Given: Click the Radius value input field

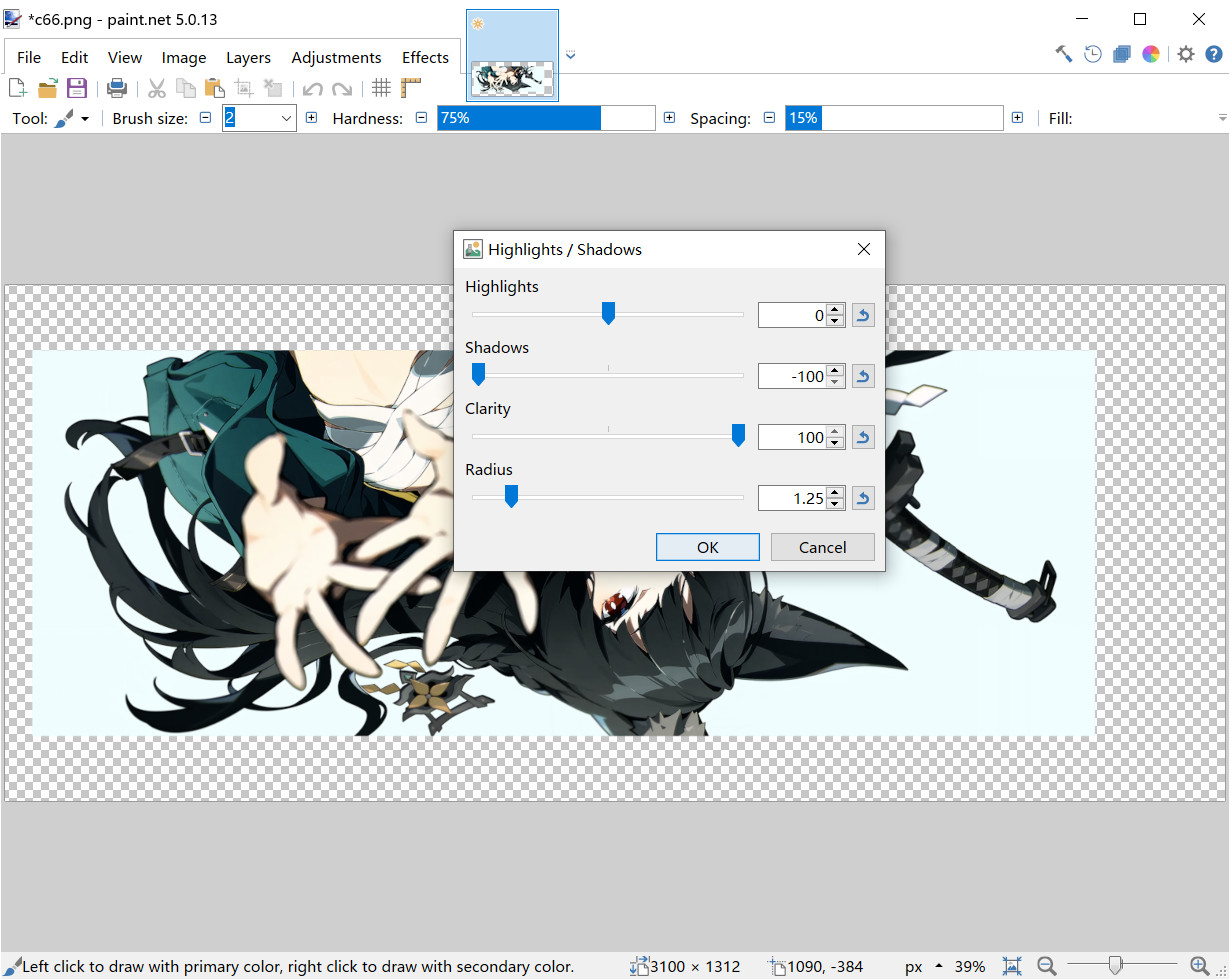Looking at the screenshot, I should 792,498.
